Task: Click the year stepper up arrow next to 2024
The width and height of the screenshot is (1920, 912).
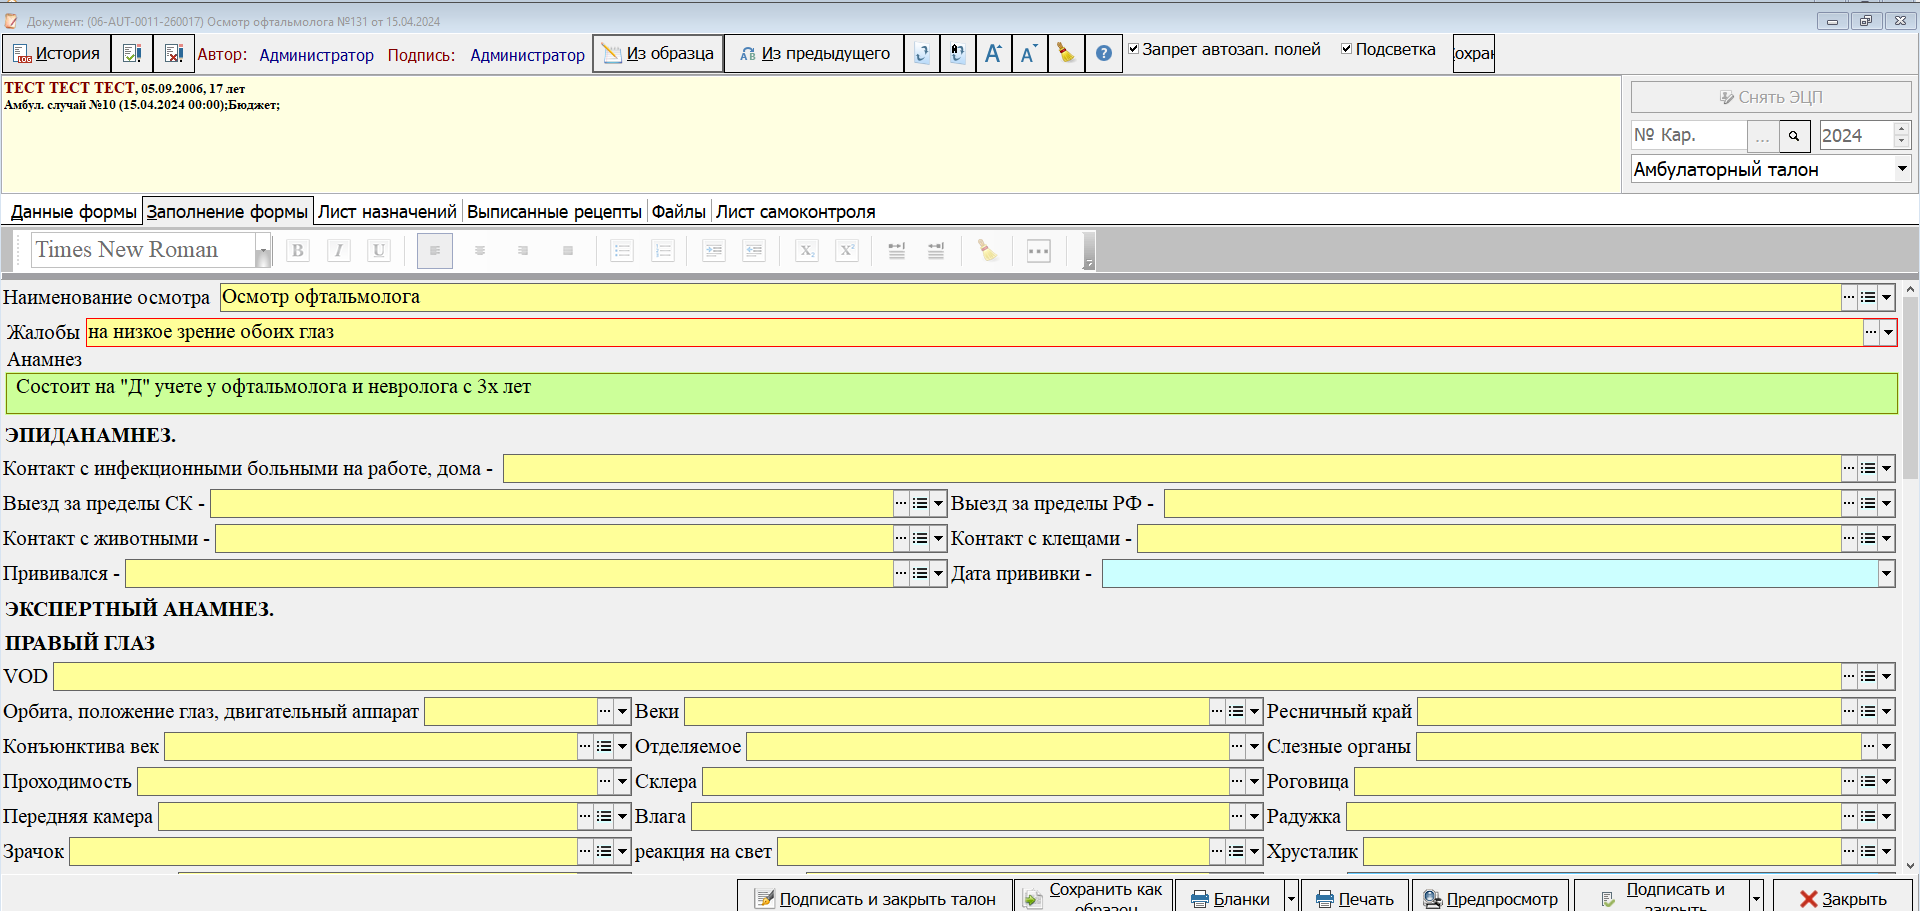Action: 1902,128
